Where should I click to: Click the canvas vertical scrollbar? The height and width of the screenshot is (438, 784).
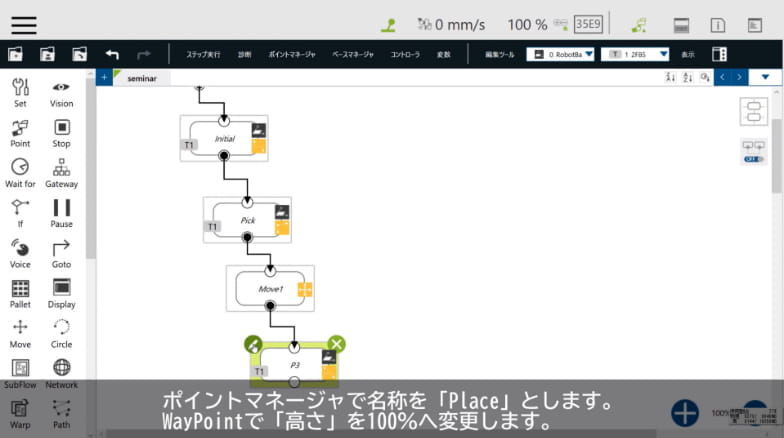point(776,156)
